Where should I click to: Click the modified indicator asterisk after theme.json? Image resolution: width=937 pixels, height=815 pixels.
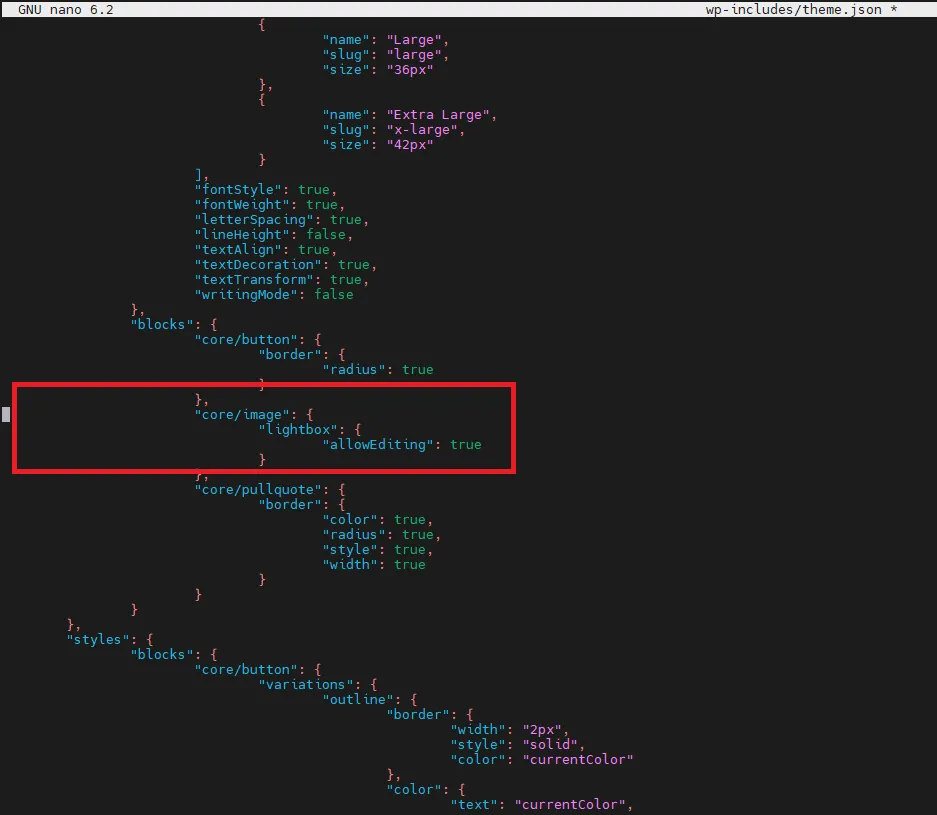click(x=893, y=9)
